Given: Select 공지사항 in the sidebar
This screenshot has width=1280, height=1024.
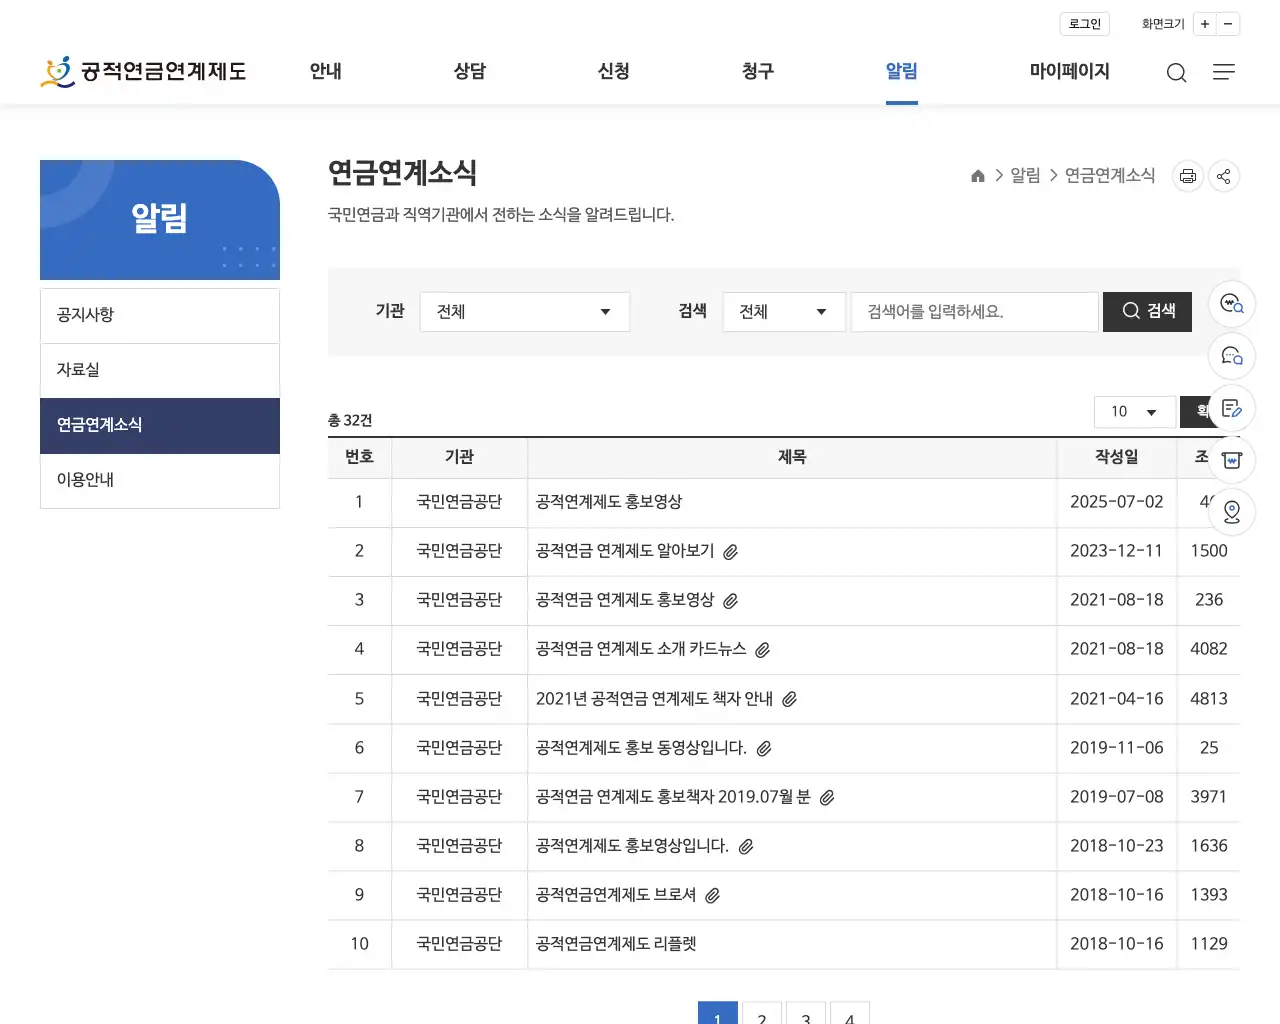Looking at the screenshot, I should click(85, 314).
